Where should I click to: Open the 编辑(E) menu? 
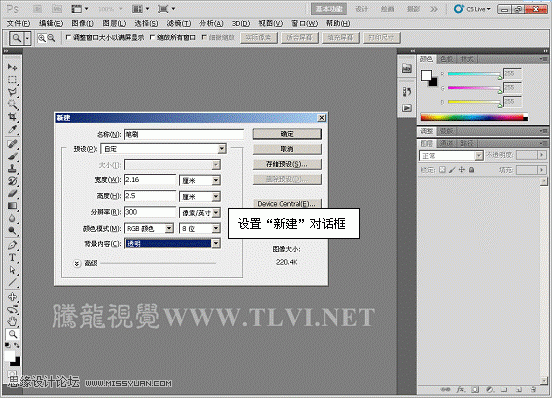click(51, 23)
